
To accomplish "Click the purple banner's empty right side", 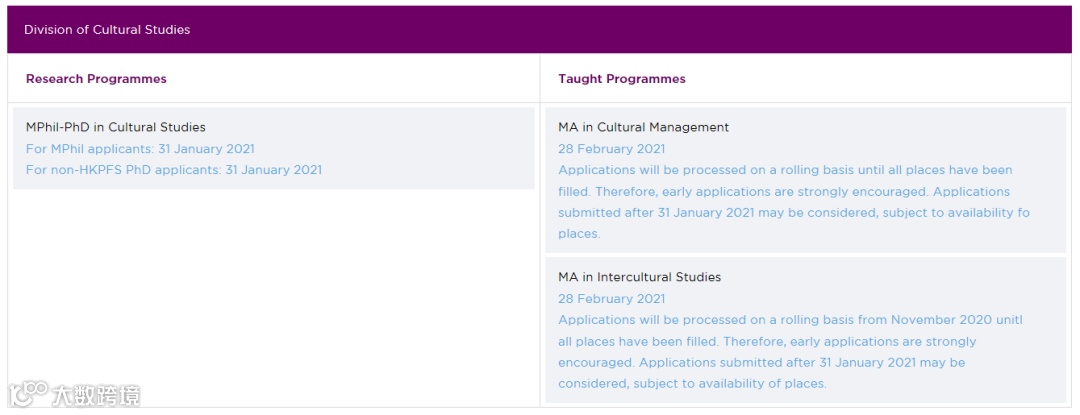I will point(800,30).
